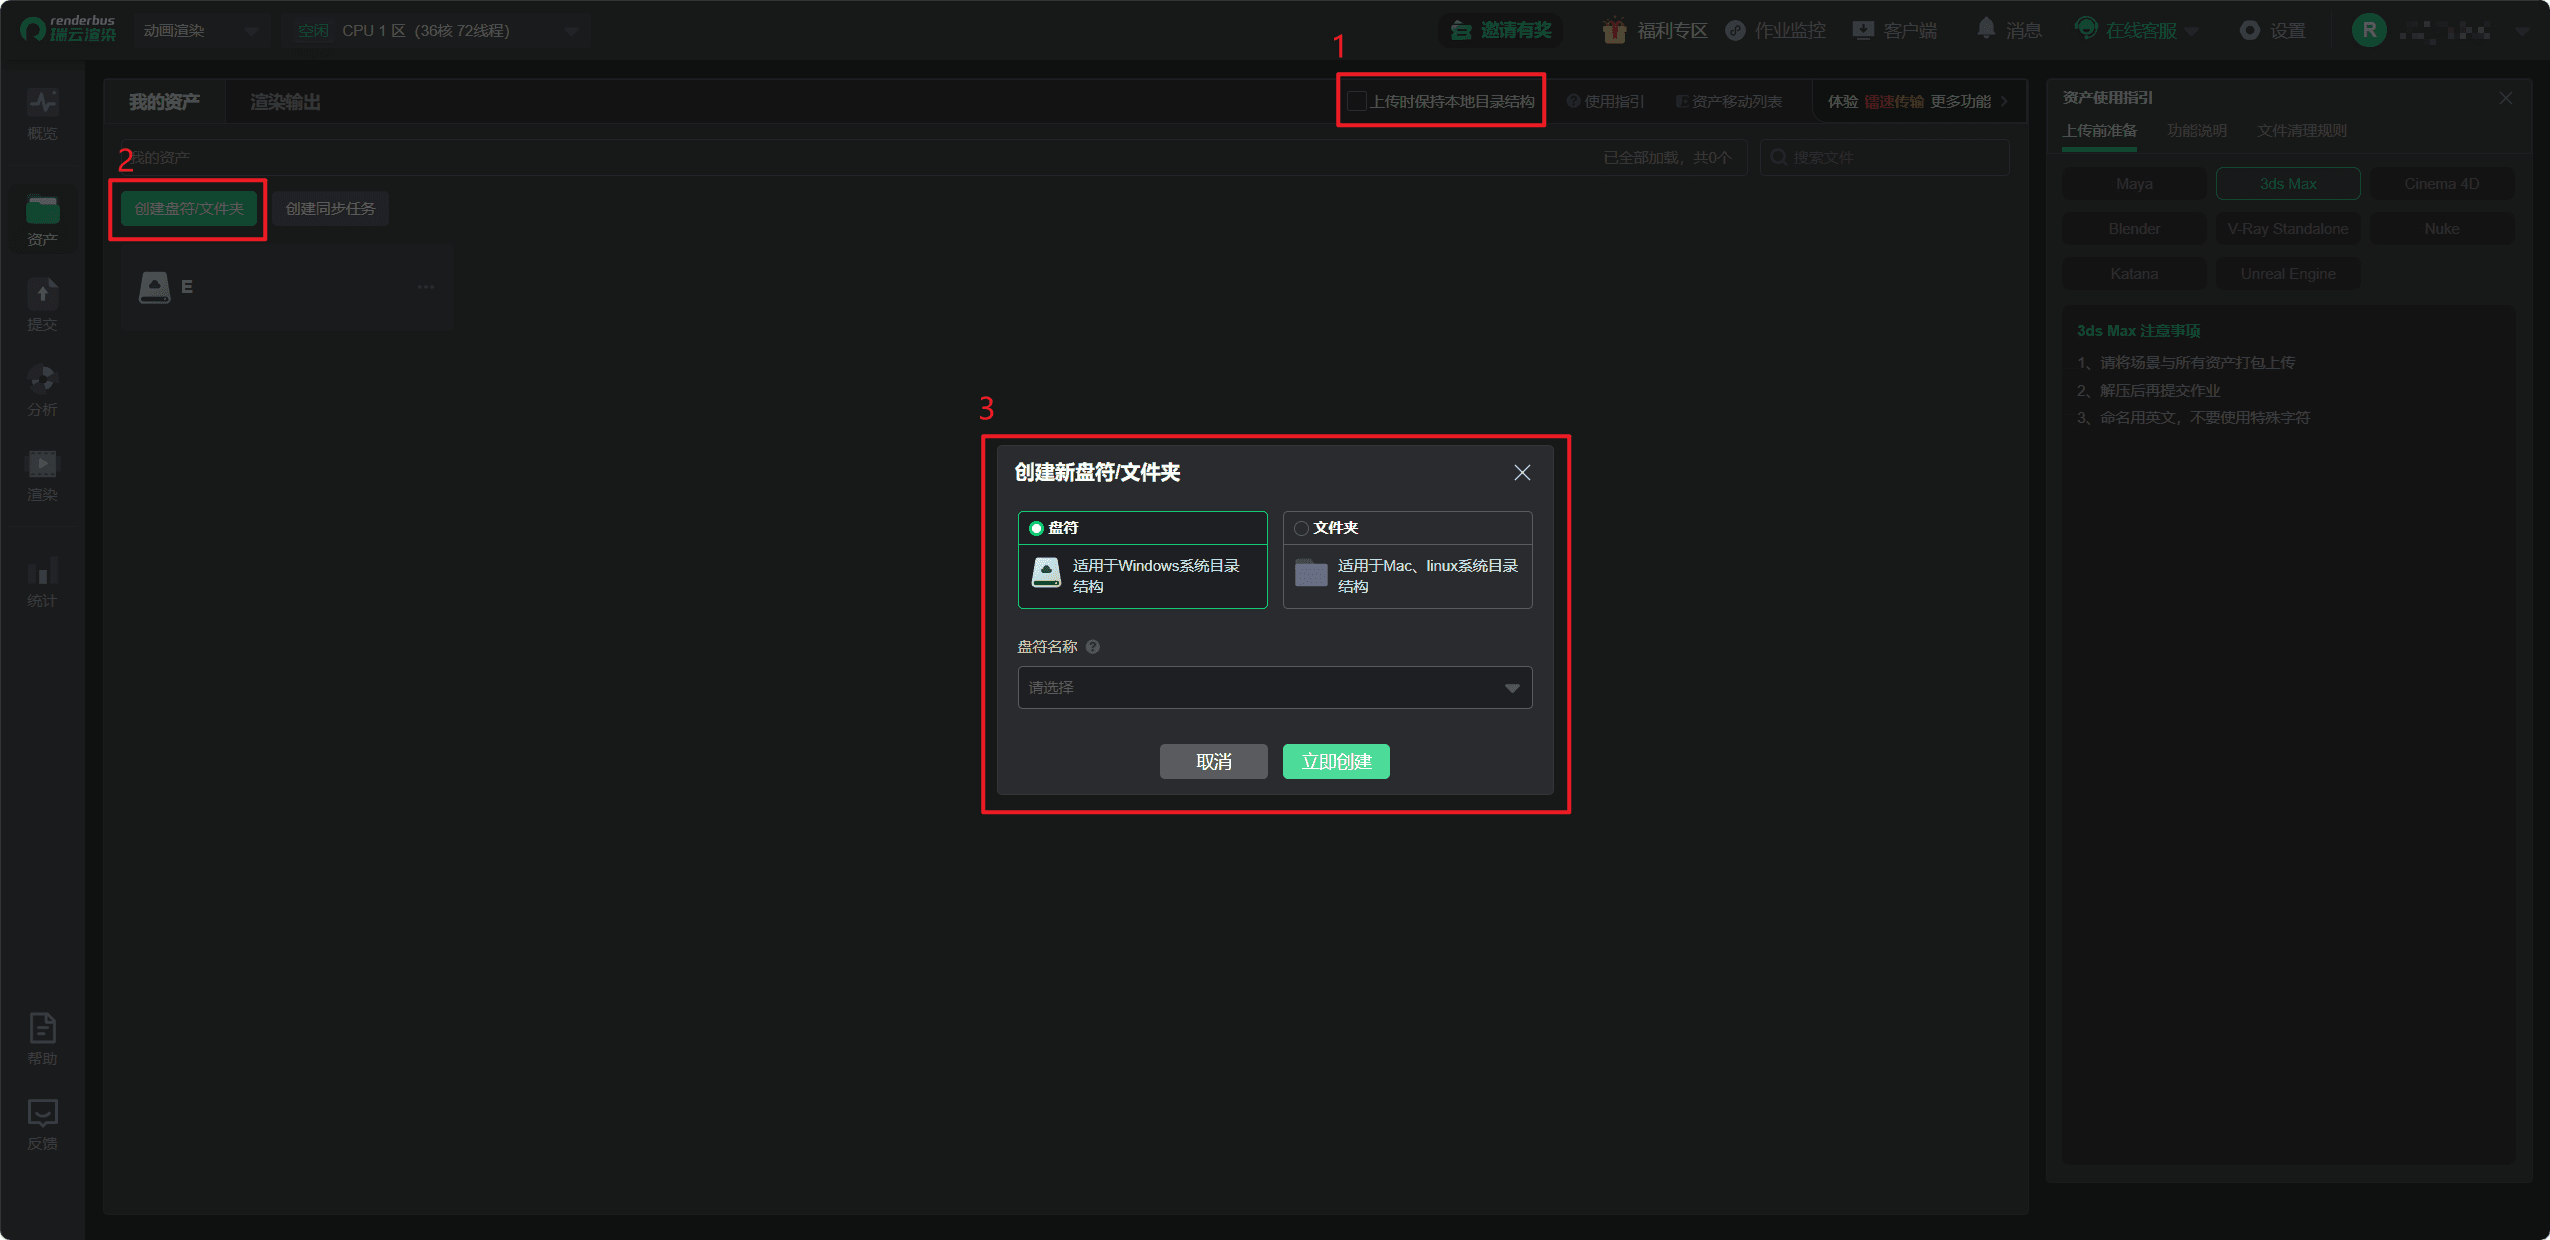The image size is (2550, 1240).
Task: Select the Blender software button
Action: tap(2134, 229)
